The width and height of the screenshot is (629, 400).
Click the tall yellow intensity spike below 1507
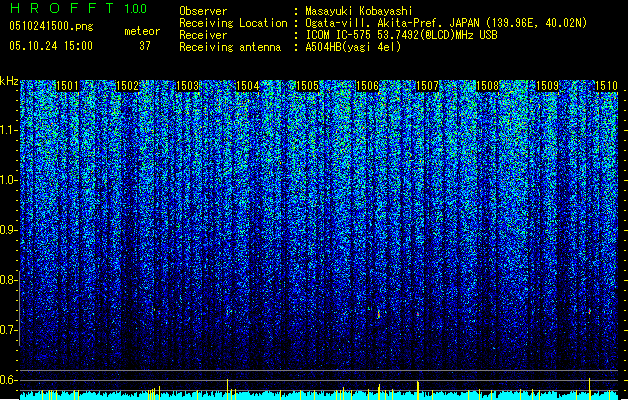pyautogui.click(x=418, y=390)
